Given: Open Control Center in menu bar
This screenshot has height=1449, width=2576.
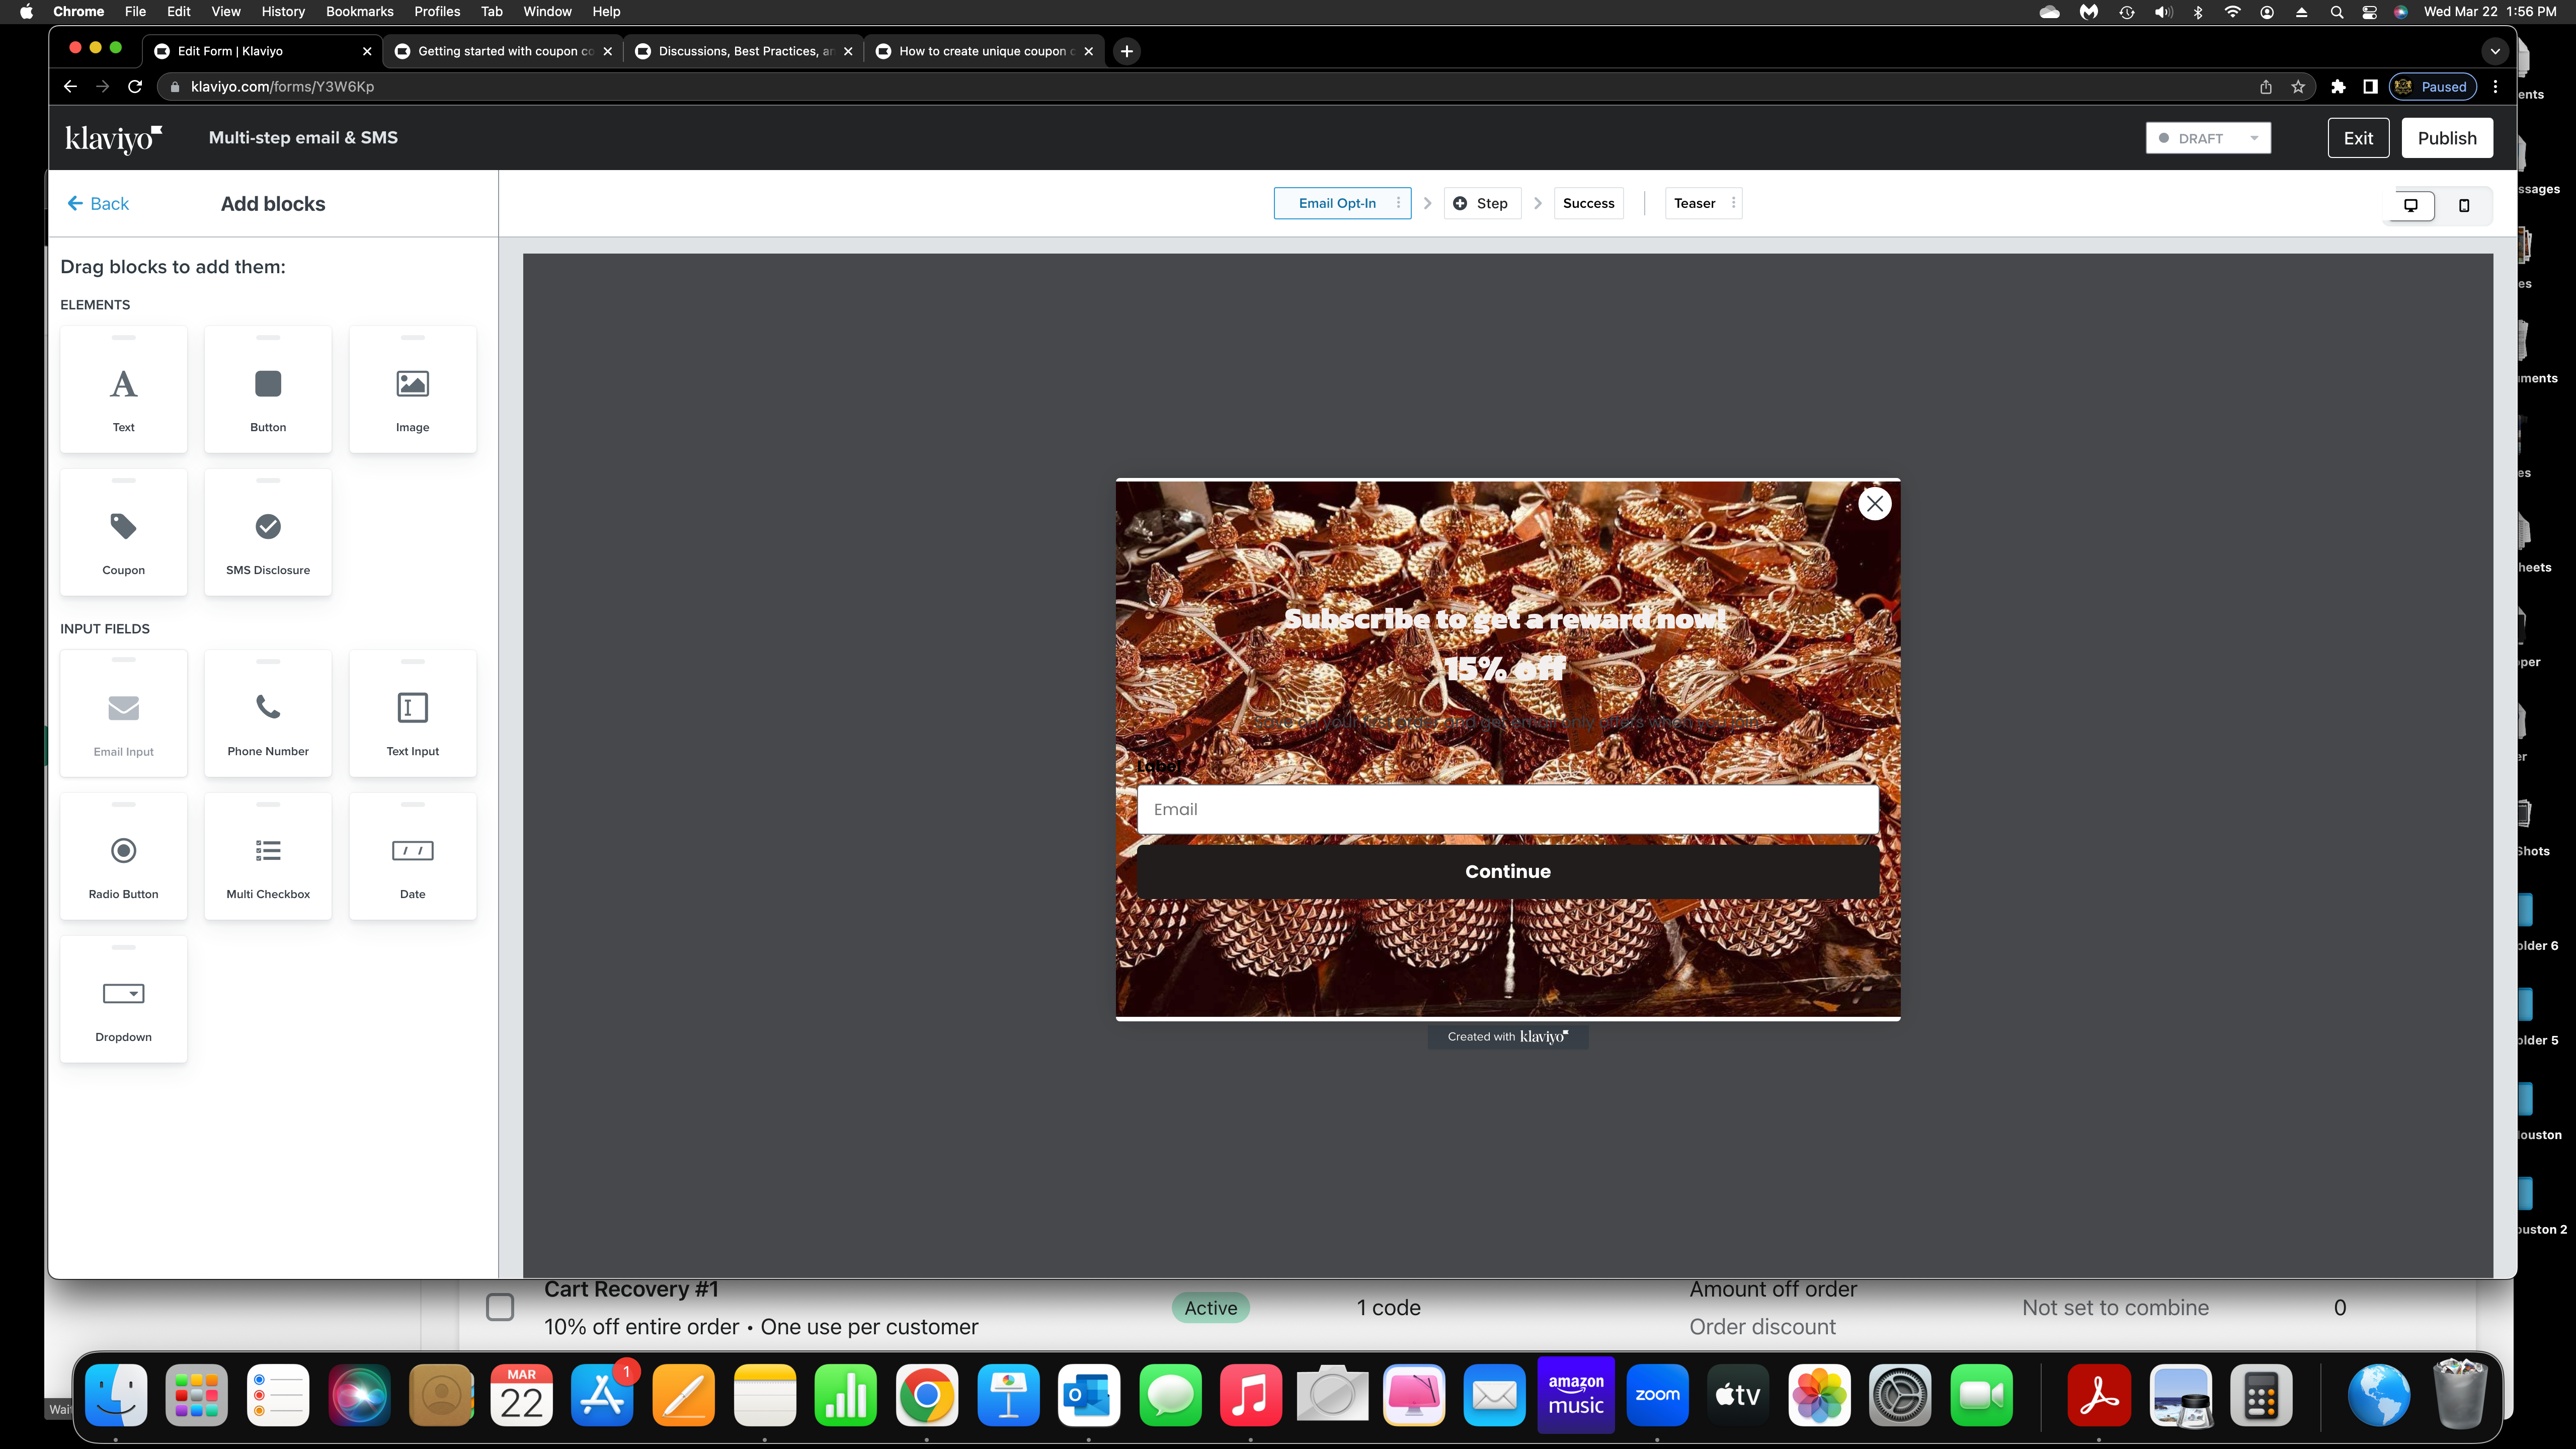Looking at the screenshot, I should 2369,12.
